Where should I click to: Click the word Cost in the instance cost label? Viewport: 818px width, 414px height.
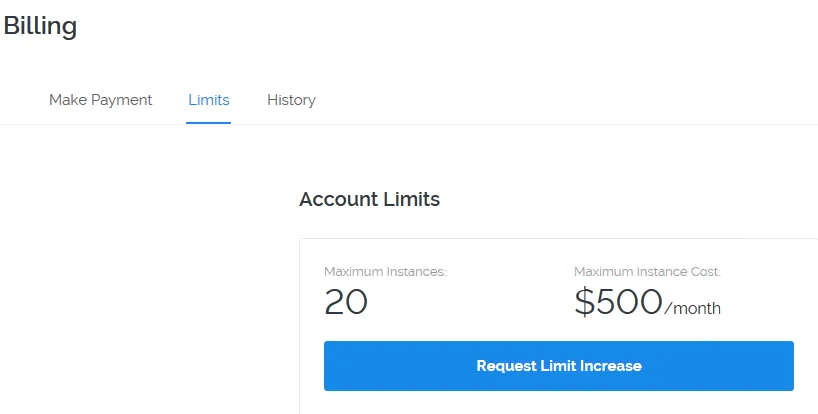point(704,272)
